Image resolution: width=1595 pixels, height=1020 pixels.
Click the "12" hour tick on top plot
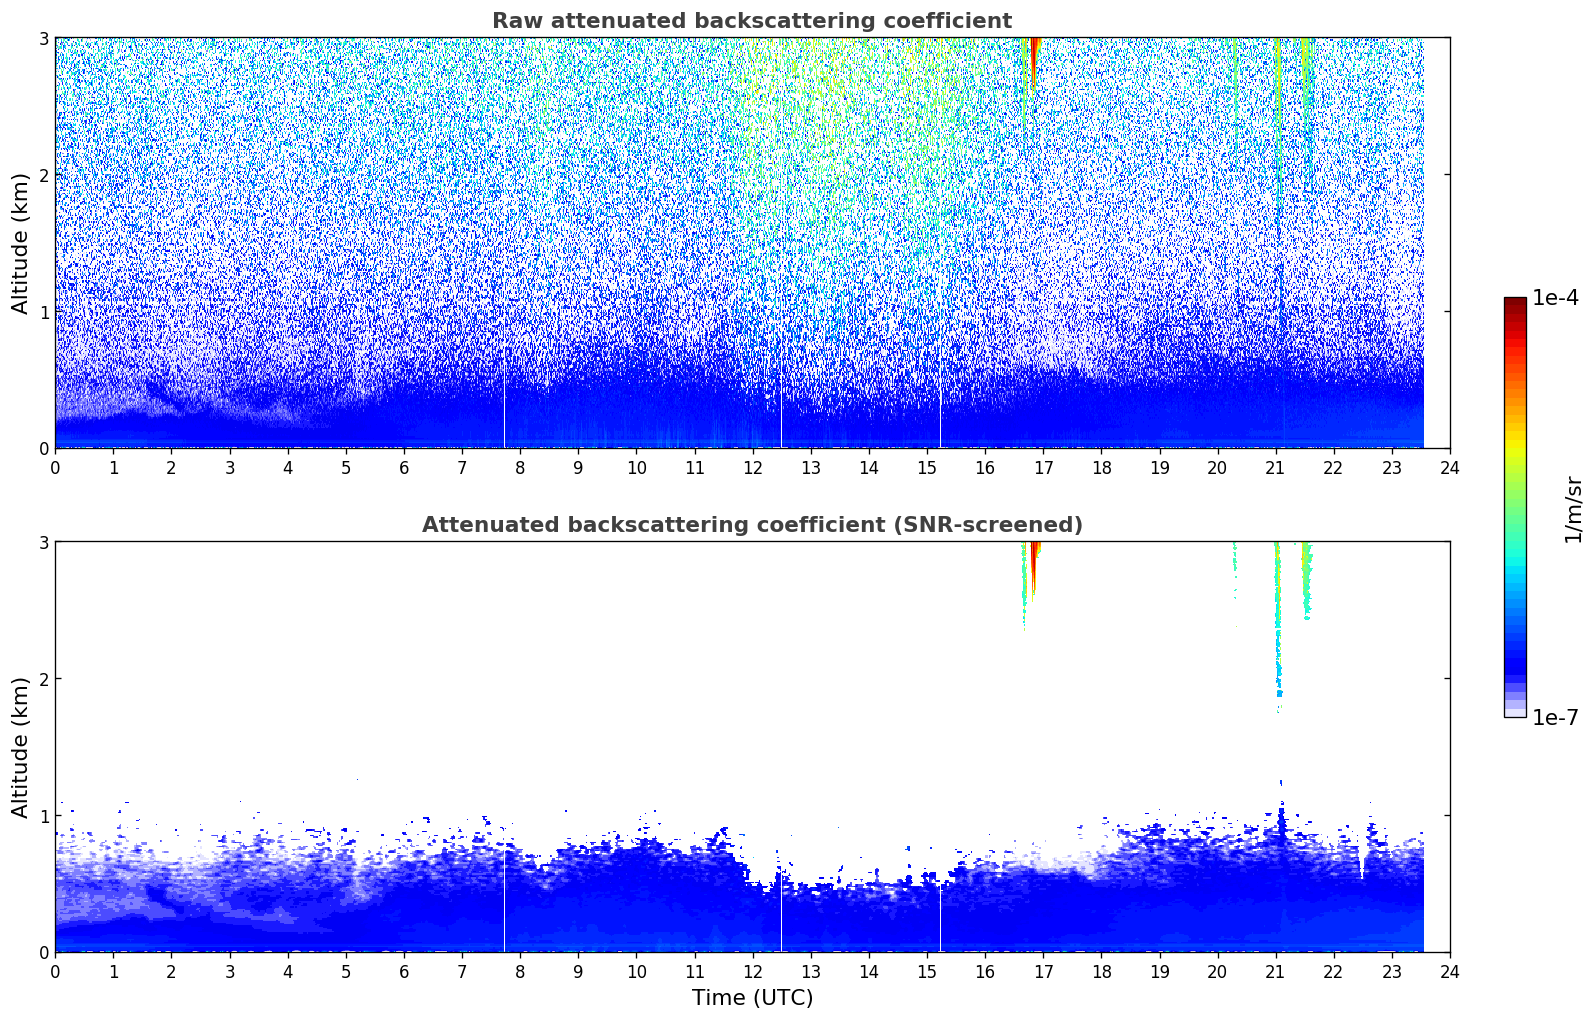(752, 467)
